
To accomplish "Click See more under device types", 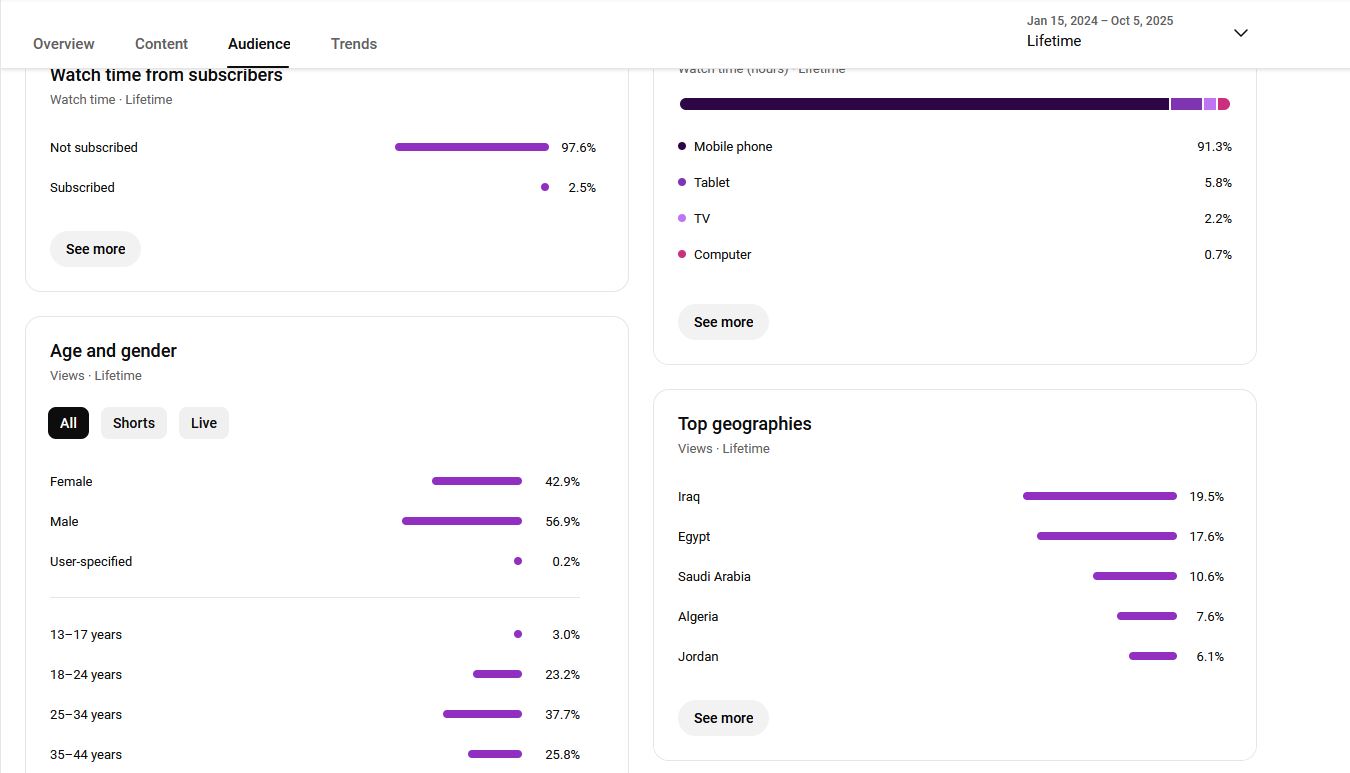I will pyautogui.click(x=723, y=322).
